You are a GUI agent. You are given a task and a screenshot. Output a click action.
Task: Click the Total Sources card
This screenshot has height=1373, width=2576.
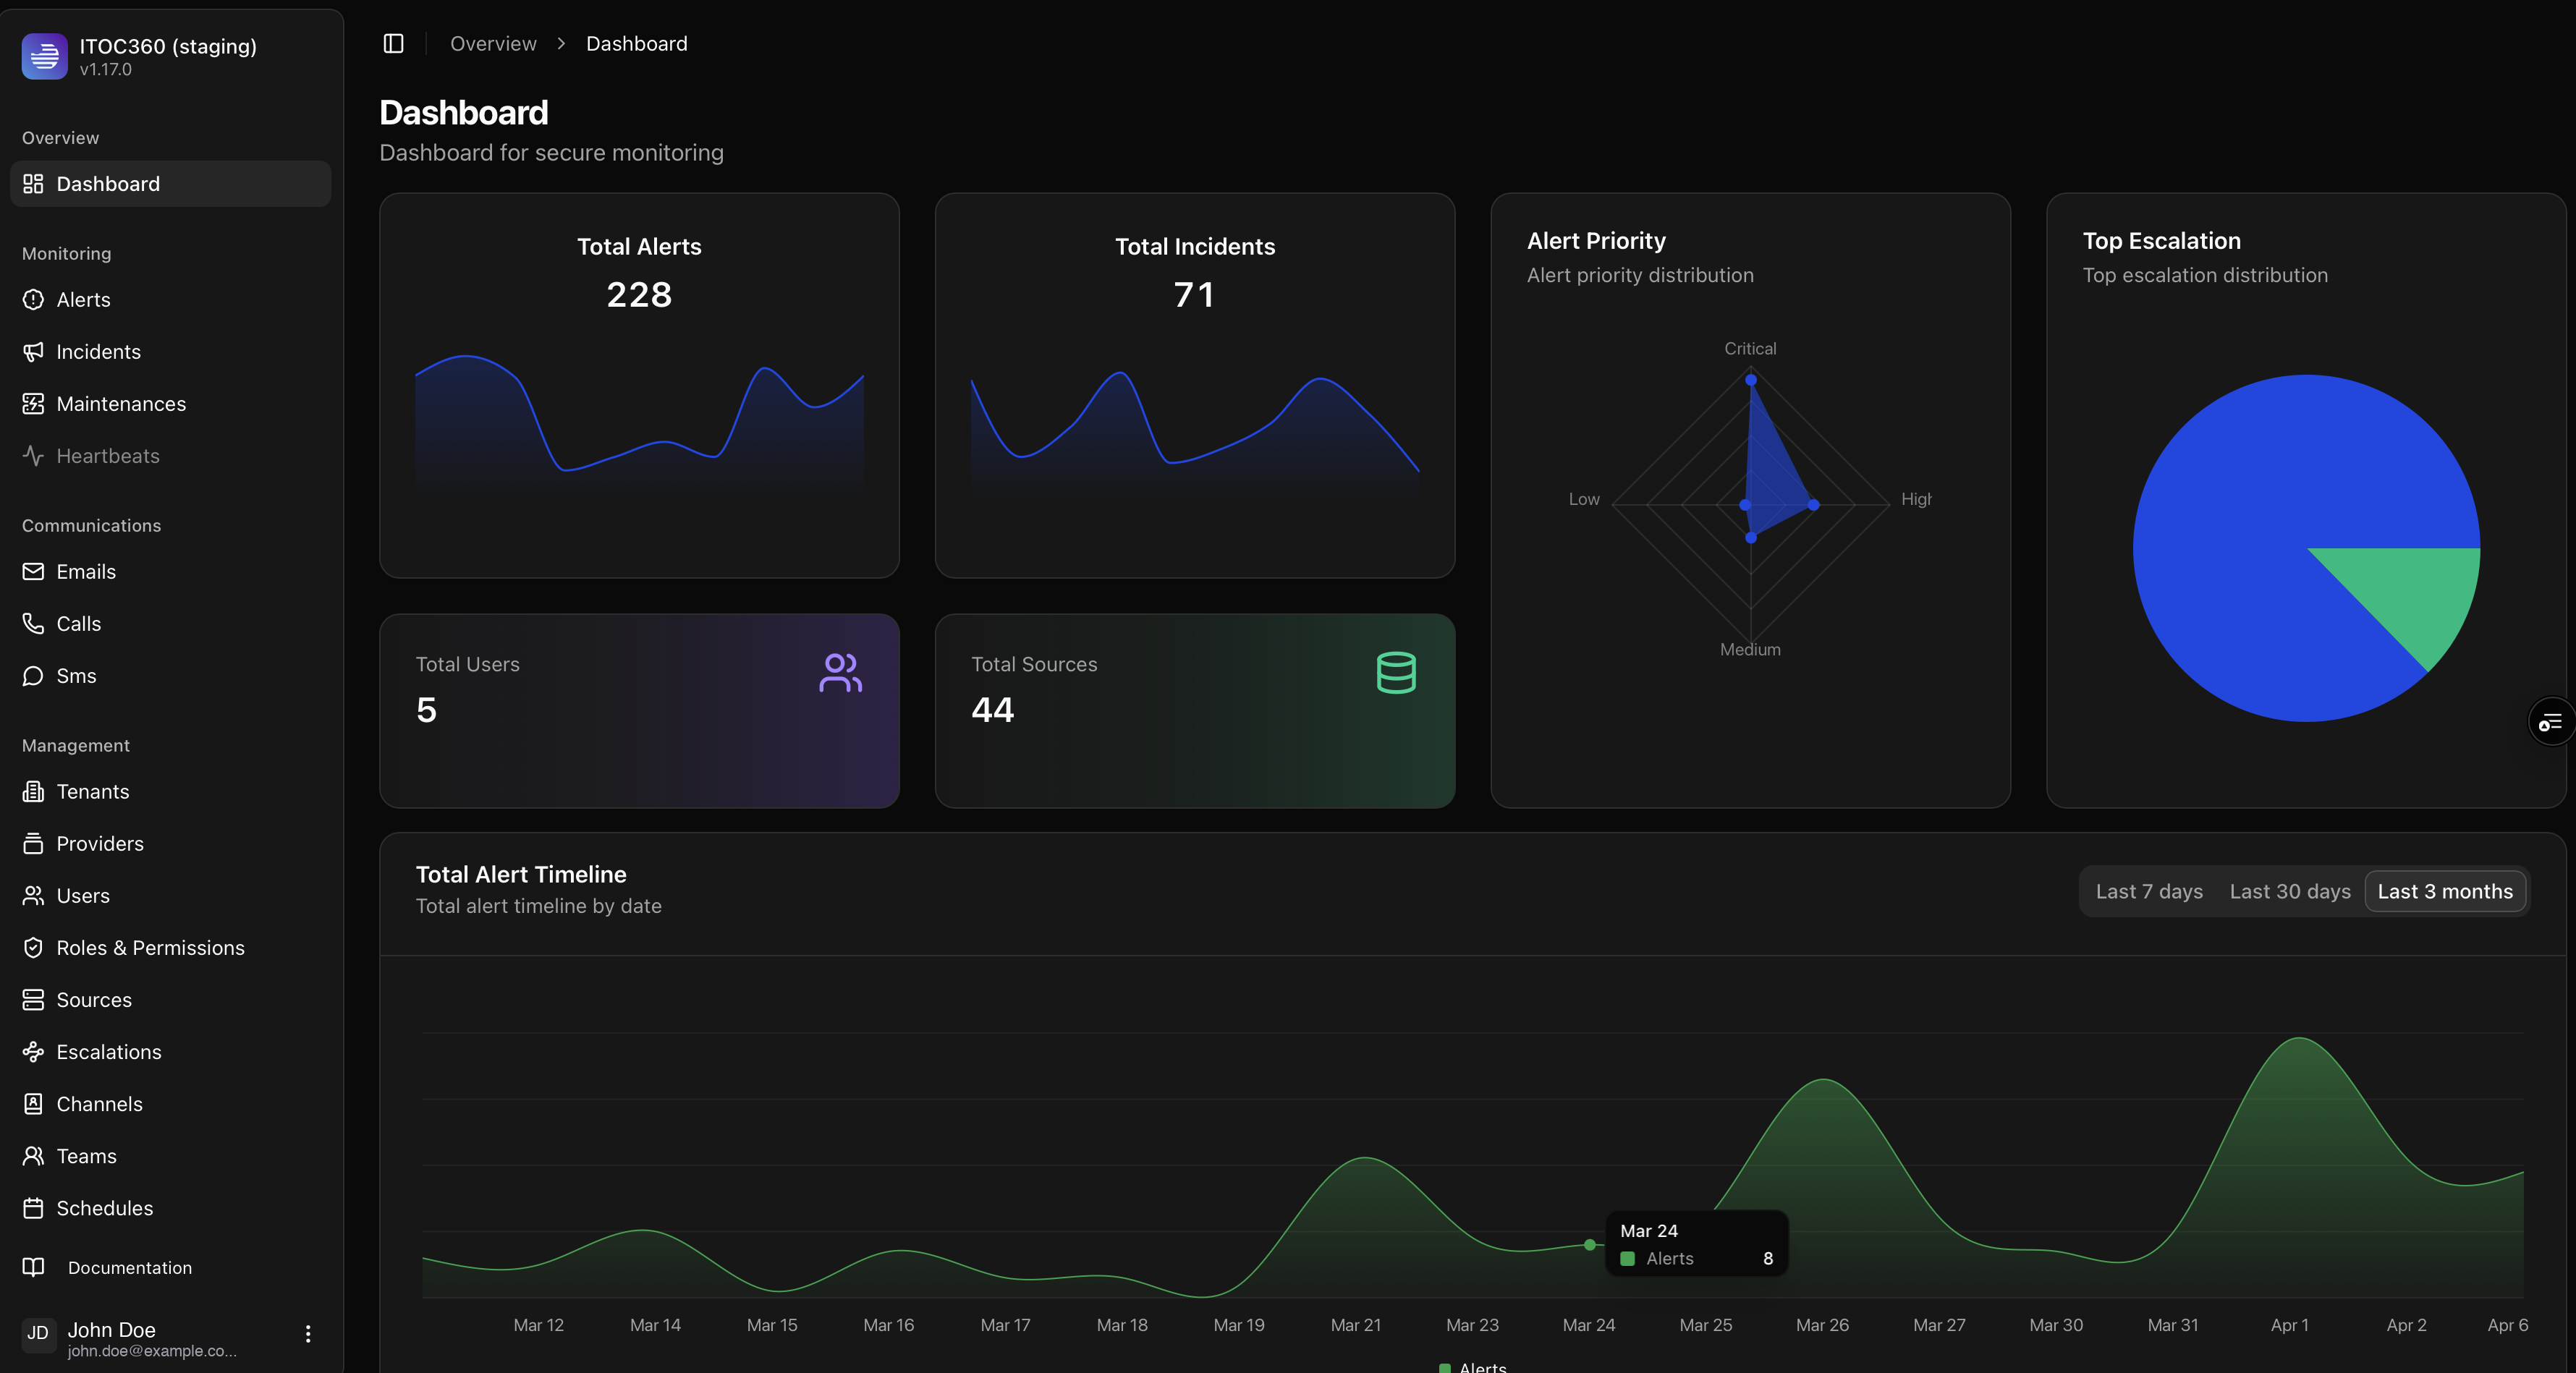tap(1194, 711)
